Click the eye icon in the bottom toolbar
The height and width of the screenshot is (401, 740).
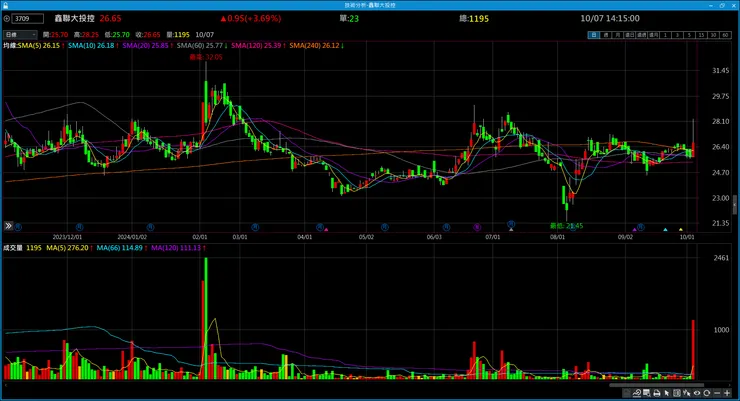[x=697, y=393]
